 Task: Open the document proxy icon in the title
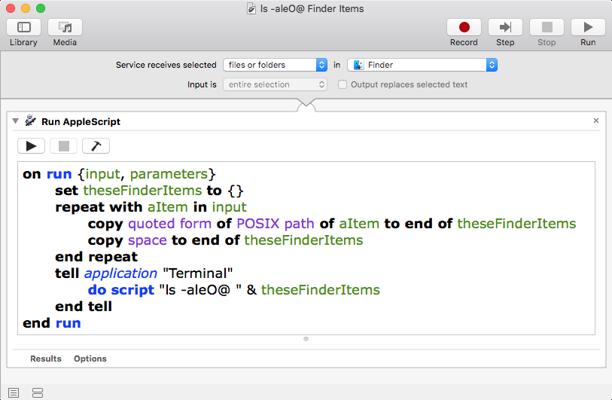click(252, 9)
